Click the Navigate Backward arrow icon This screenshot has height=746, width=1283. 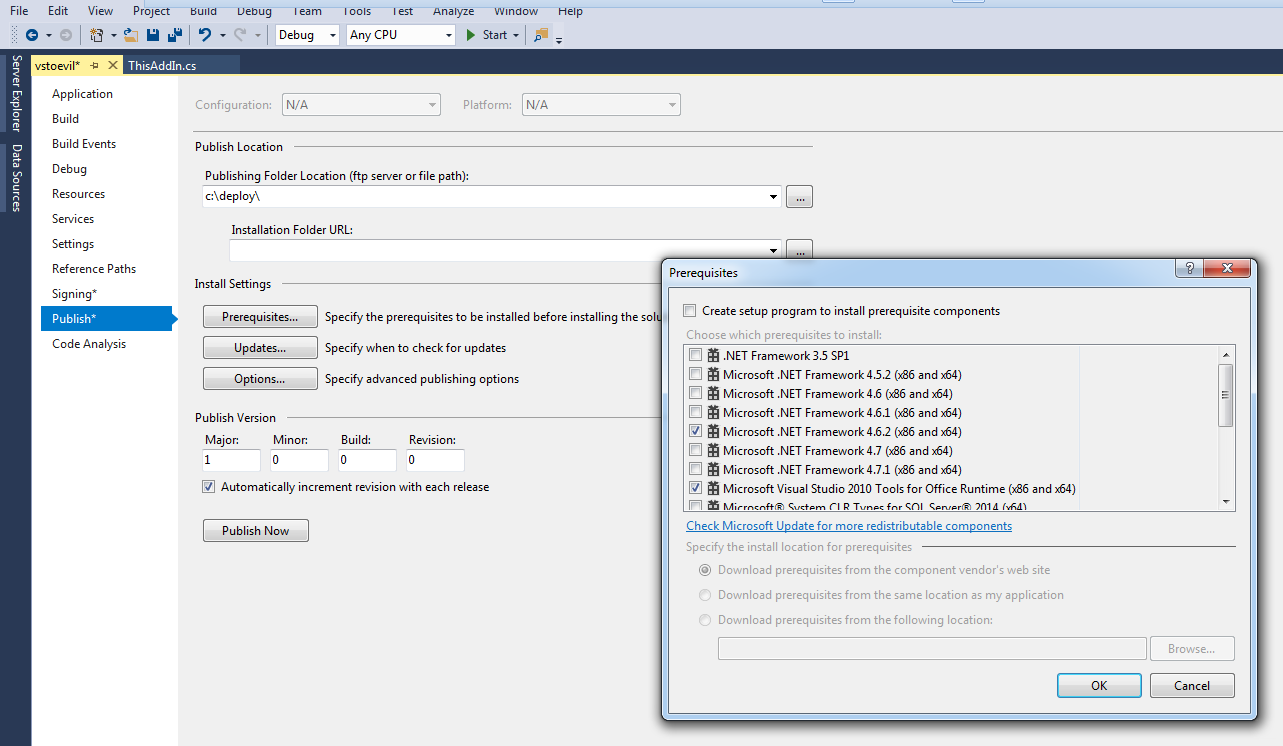click(x=31, y=35)
